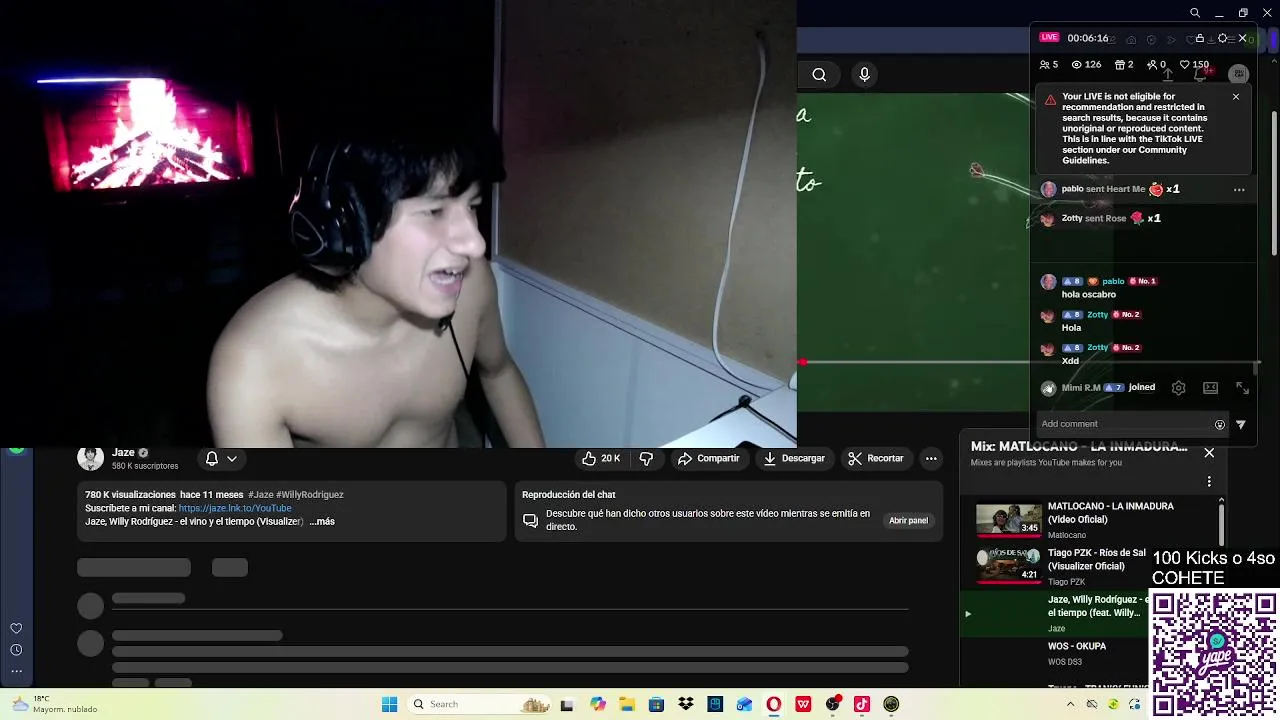1280x720 pixels.
Task: Play MATLOCANO - LA INMADURA thumbnail
Action: pos(1008,520)
